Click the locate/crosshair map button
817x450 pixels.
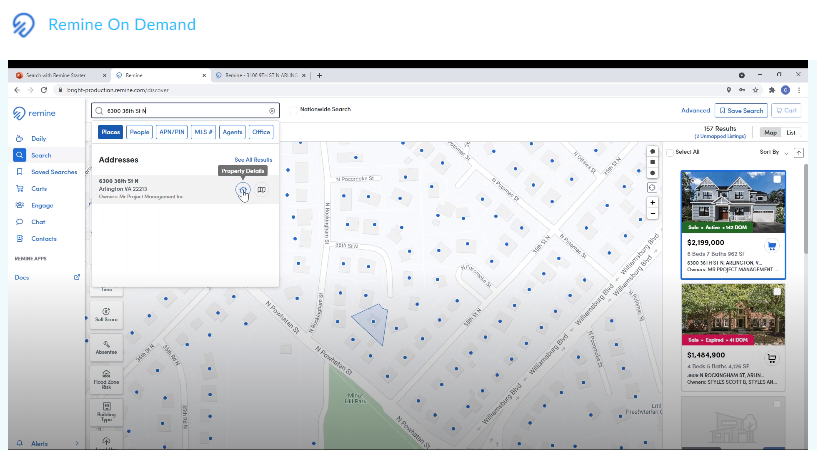point(652,188)
